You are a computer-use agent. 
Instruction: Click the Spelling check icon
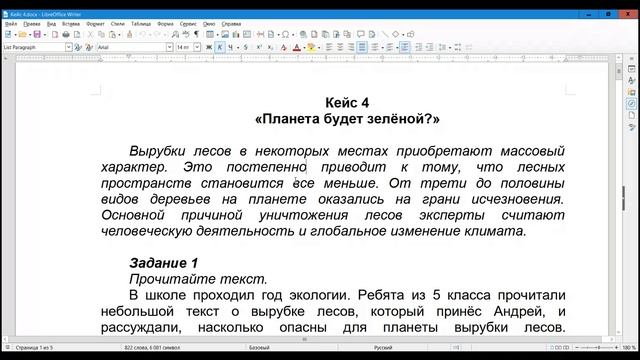coord(186,35)
